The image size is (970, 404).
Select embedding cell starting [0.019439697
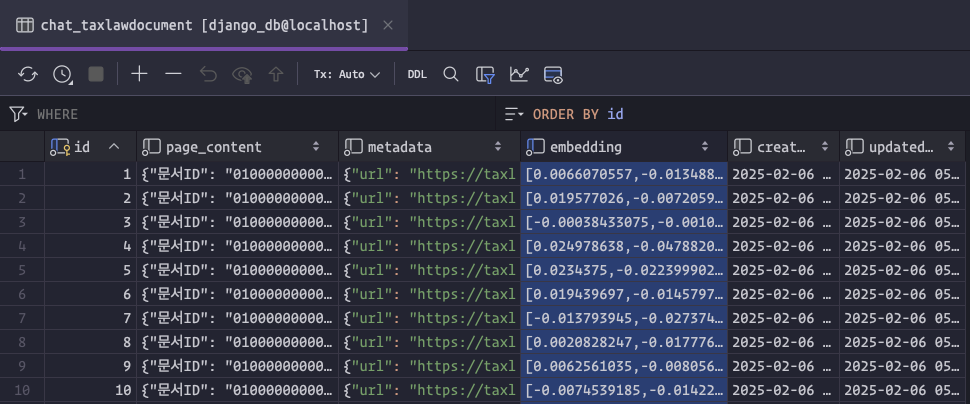624,294
